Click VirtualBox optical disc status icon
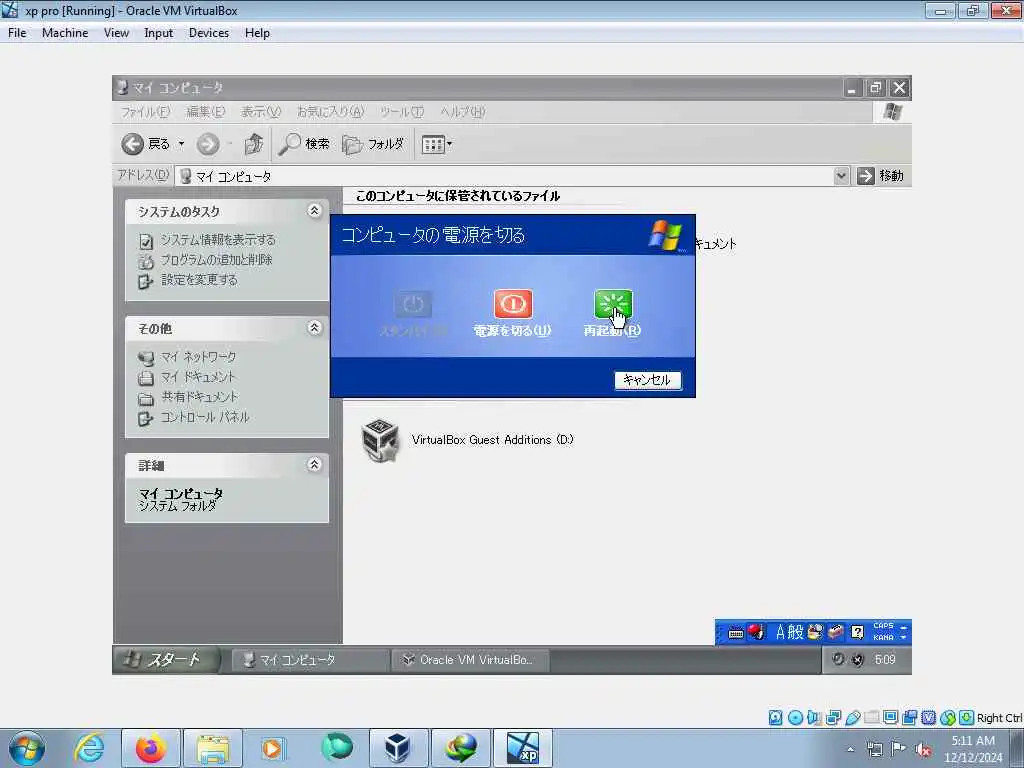1024x768 pixels. point(795,718)
